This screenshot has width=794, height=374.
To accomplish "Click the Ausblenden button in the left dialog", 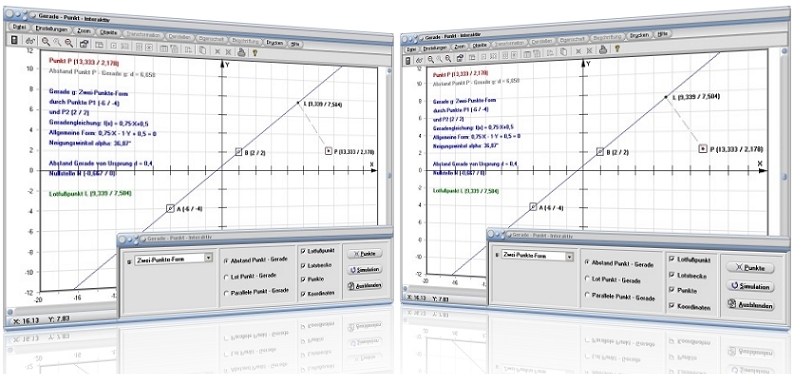I will click(x=365, y=285).
